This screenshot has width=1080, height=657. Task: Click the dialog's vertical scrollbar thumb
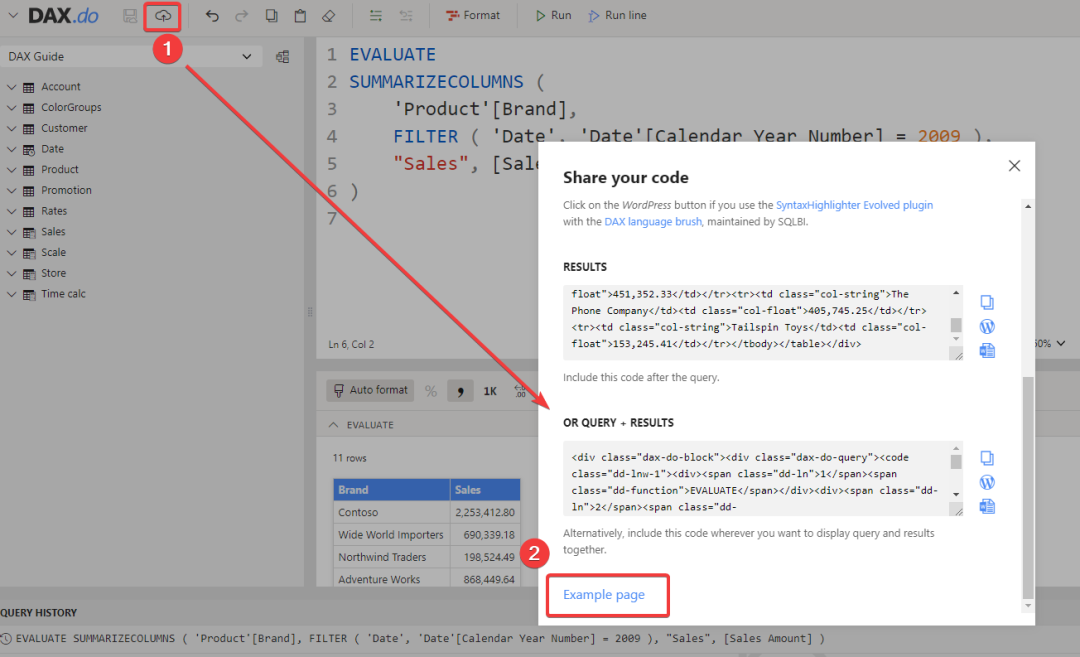tap(1028, 488)
